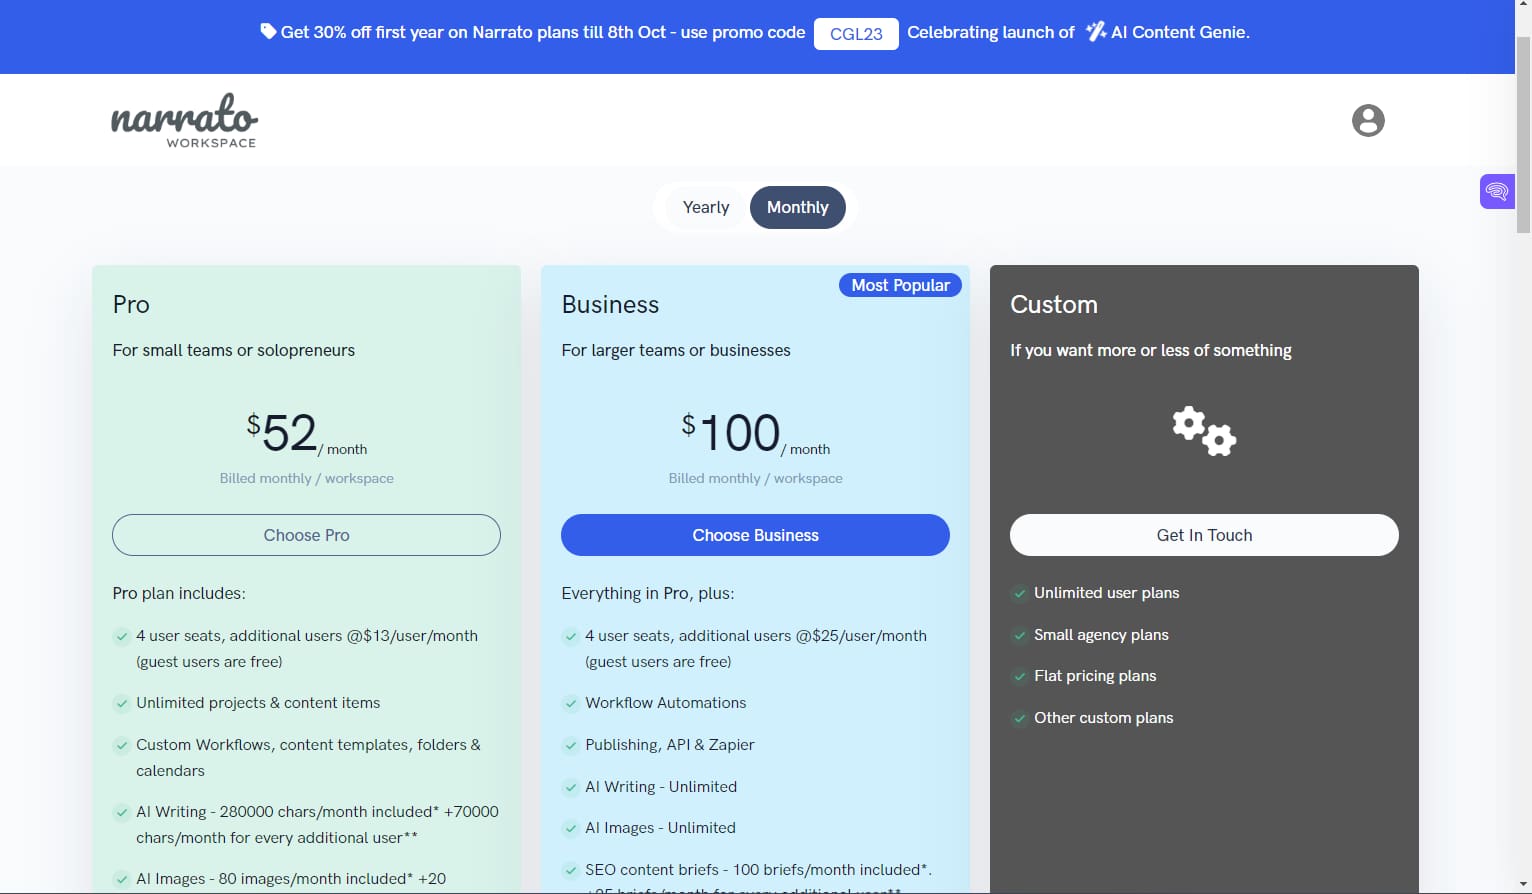Viewport: 1532px width, 894px height.
Task: Click checkmark beside AI Images - Unlimited
Action: [570, 829]
